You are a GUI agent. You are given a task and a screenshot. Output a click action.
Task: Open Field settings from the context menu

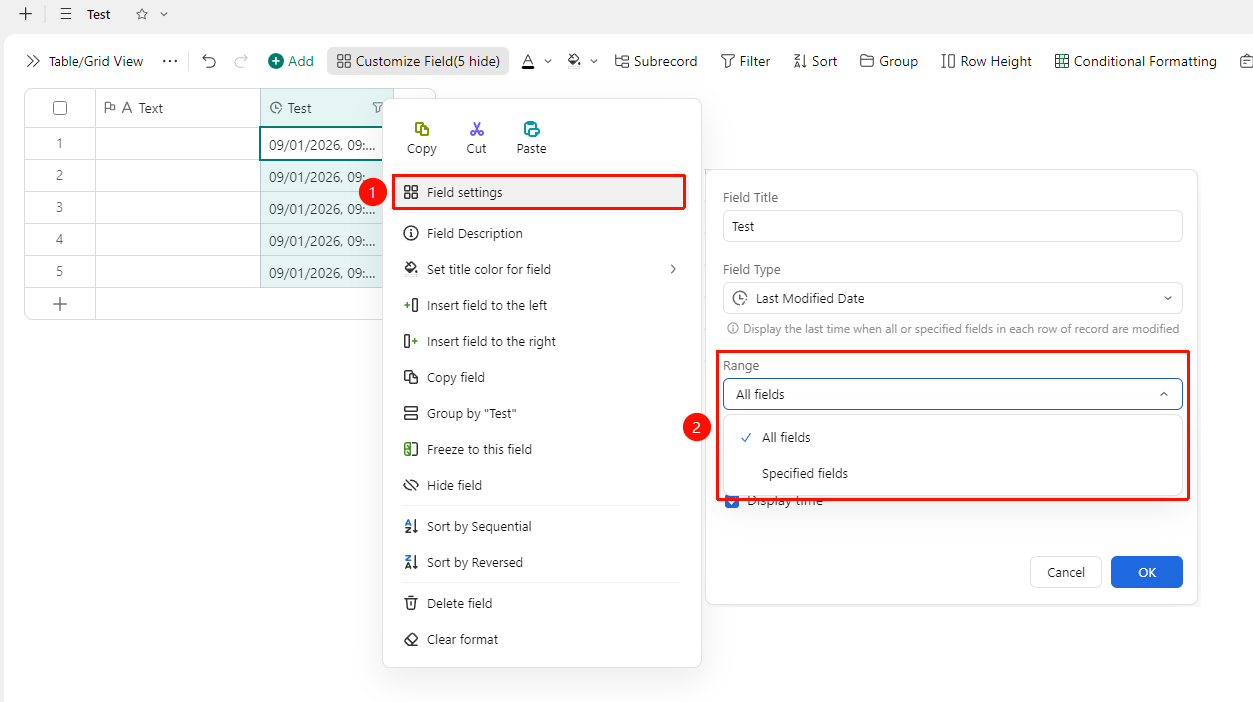click(x=539, y=192)
